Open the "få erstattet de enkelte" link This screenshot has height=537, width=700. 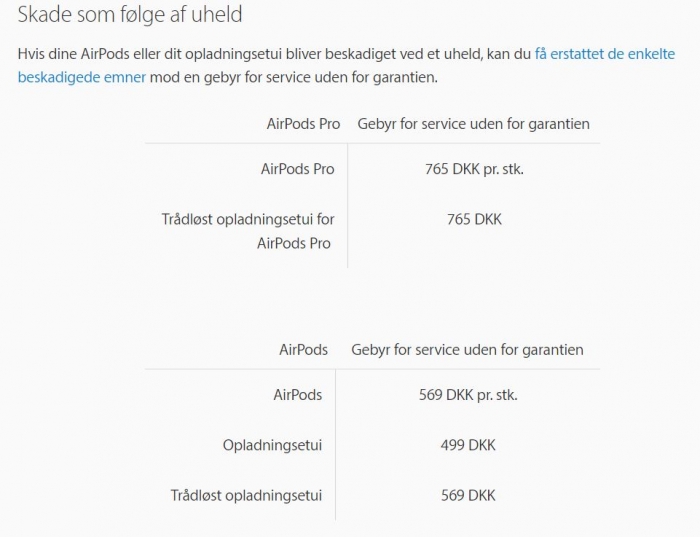605,54
